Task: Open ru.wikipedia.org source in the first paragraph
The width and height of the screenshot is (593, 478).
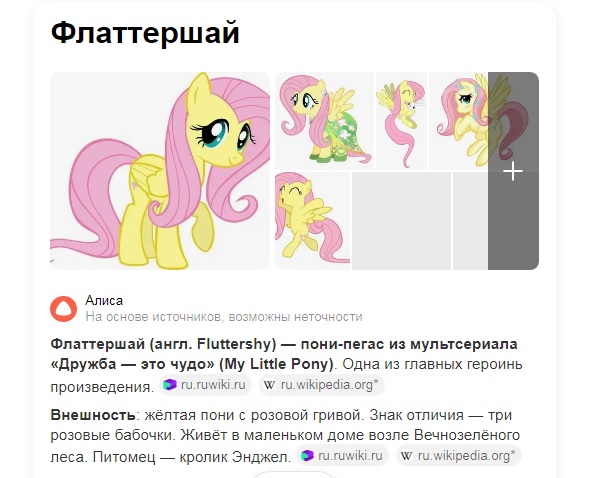Action: coord(322,385)
